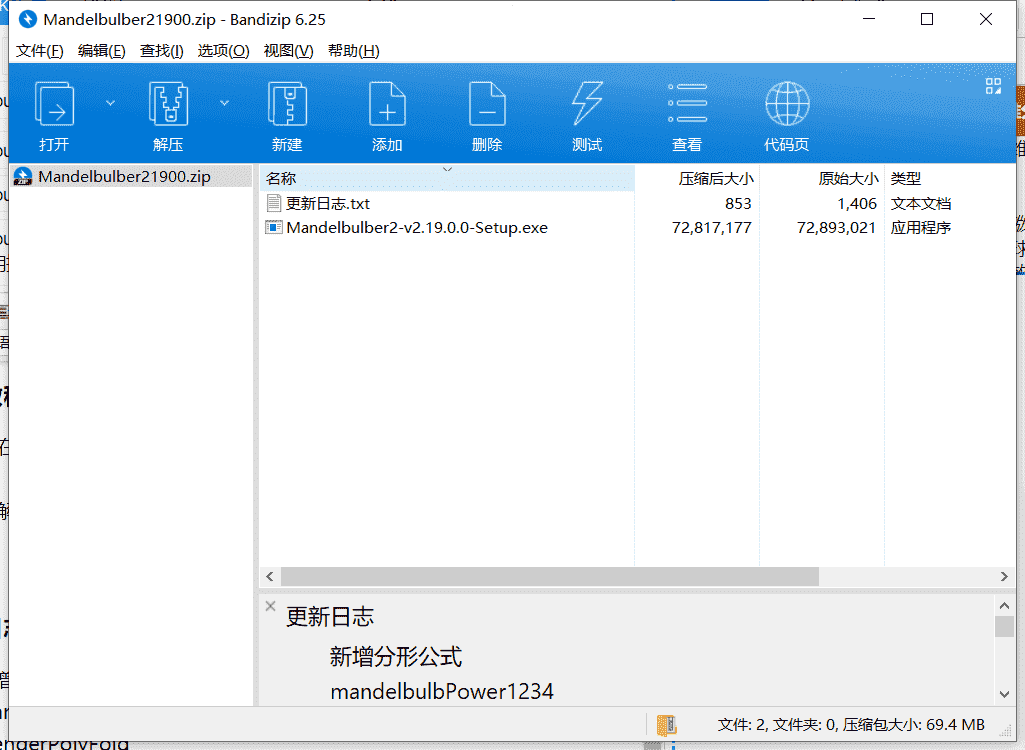Click the Extract (解压) toolbar icon
Screen dimensions: 1025x750
point(168,104)
